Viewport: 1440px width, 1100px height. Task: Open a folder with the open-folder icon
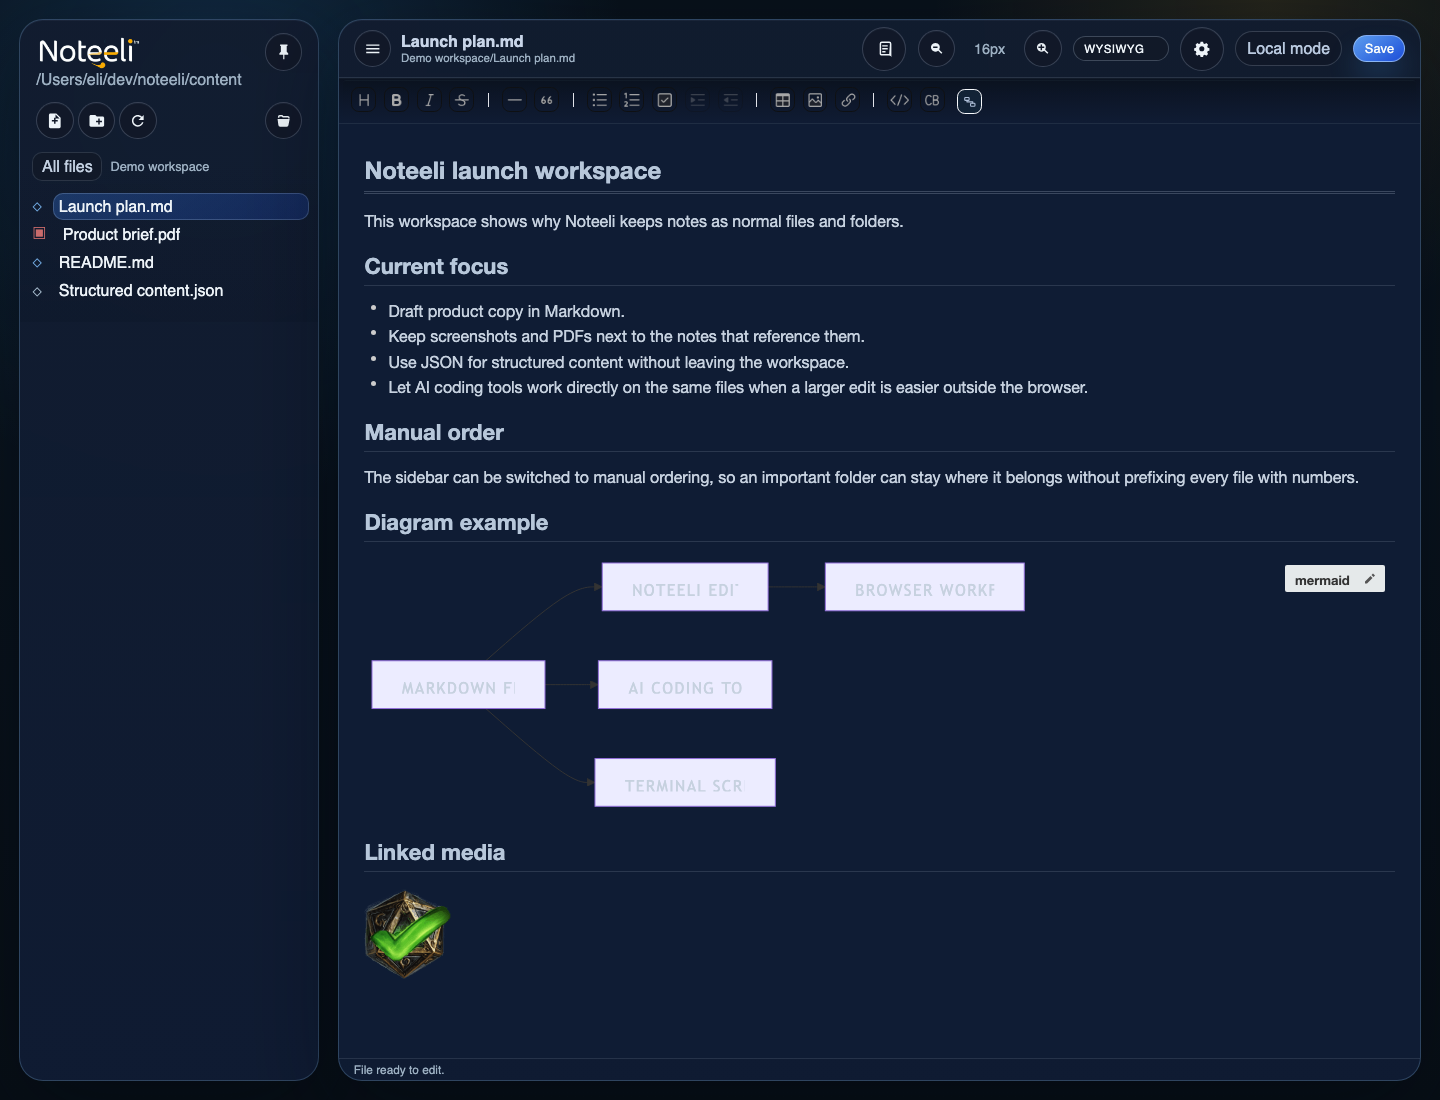coord(283,121)
